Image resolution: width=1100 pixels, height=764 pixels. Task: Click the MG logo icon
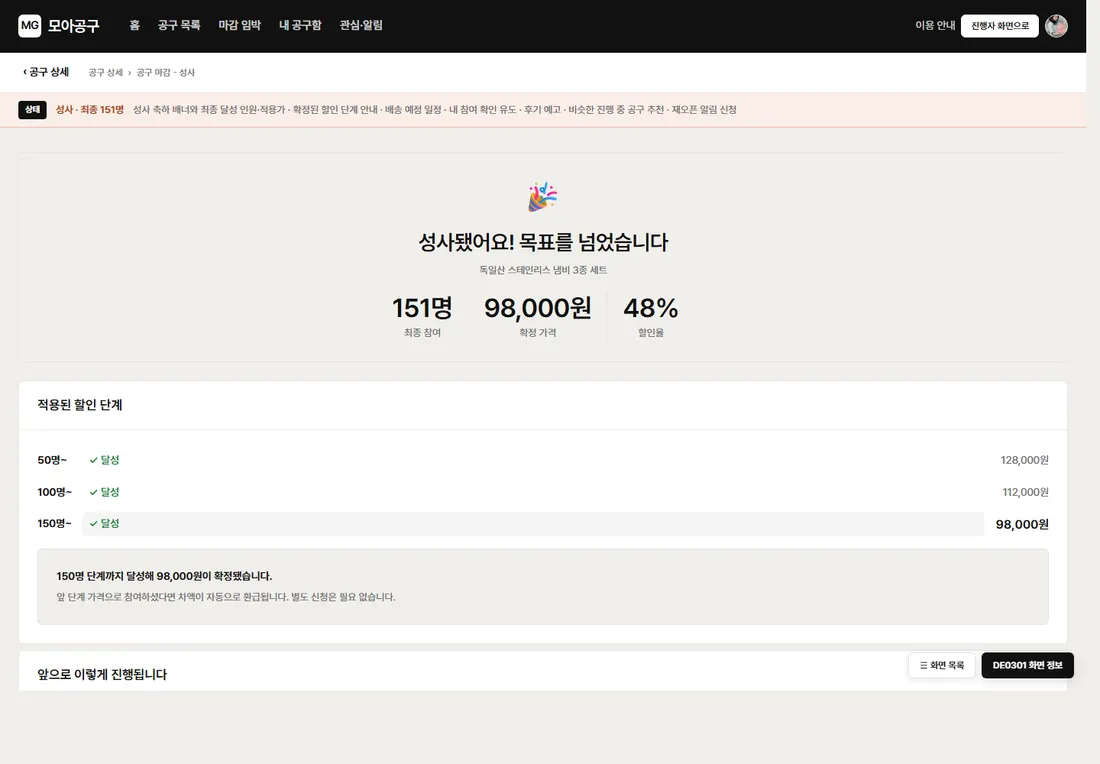[x=29, y=26]
